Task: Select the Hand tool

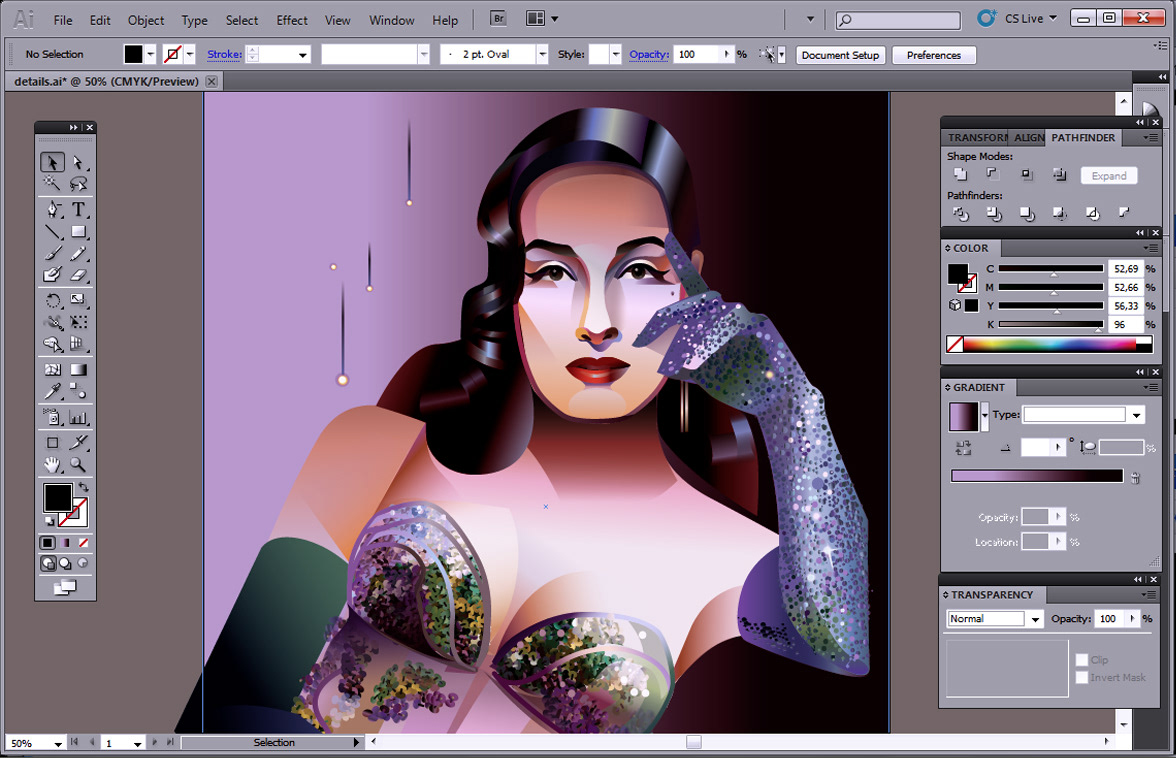Action: (x=52, y=465)
